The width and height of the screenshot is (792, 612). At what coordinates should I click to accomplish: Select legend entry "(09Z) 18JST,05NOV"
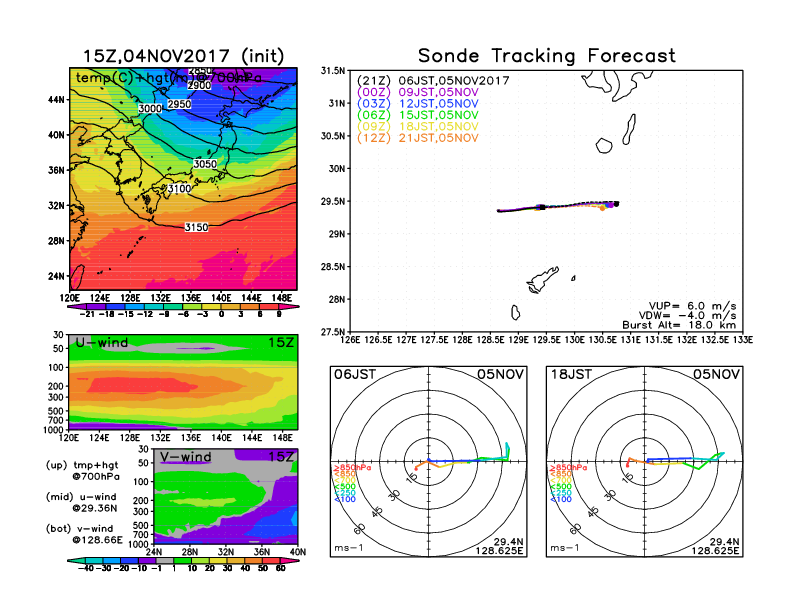coord(417,127)
